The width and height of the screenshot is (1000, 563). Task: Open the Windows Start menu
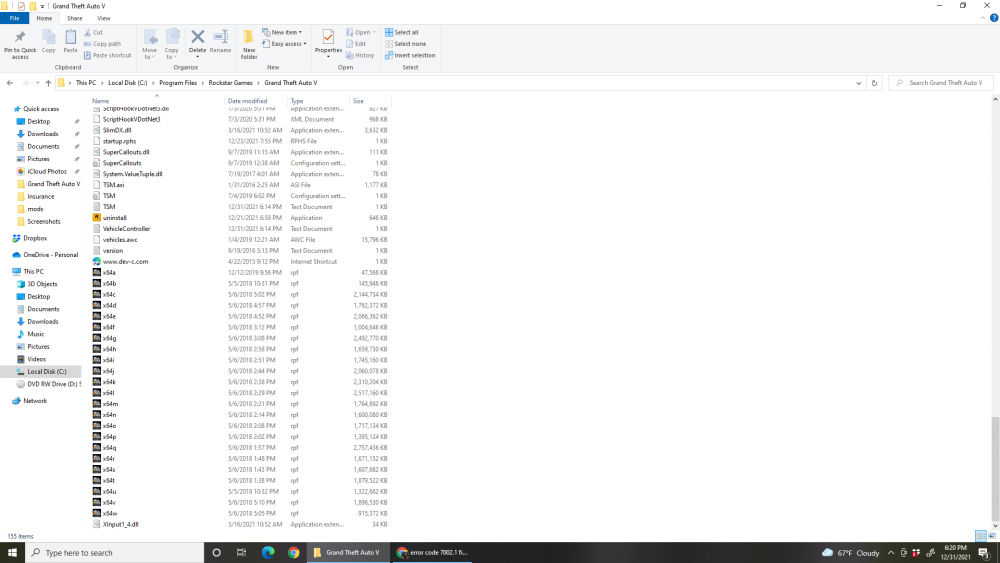click(x=12, y=553)
